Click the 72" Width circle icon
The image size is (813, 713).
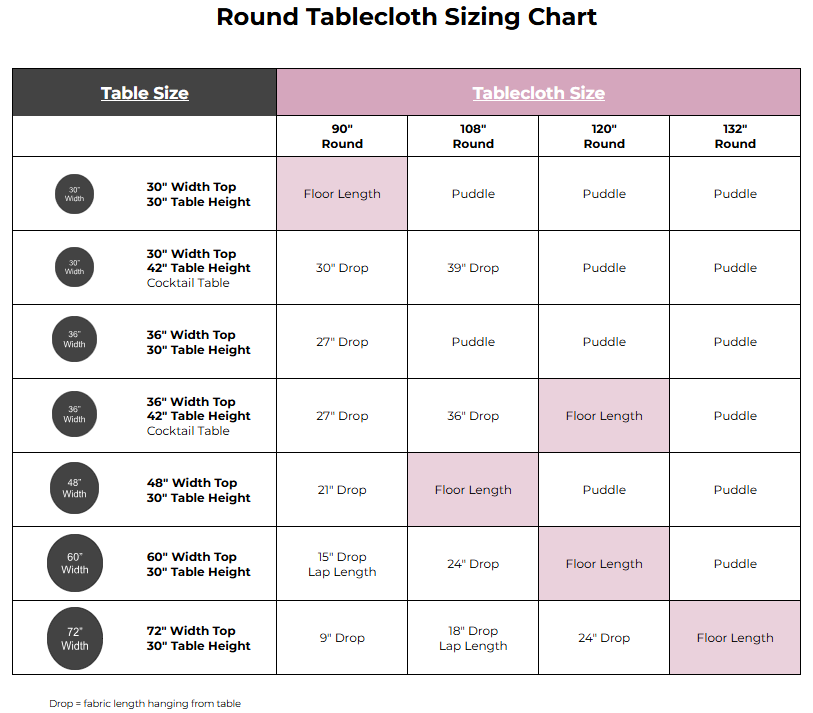(x=75, y=638)
